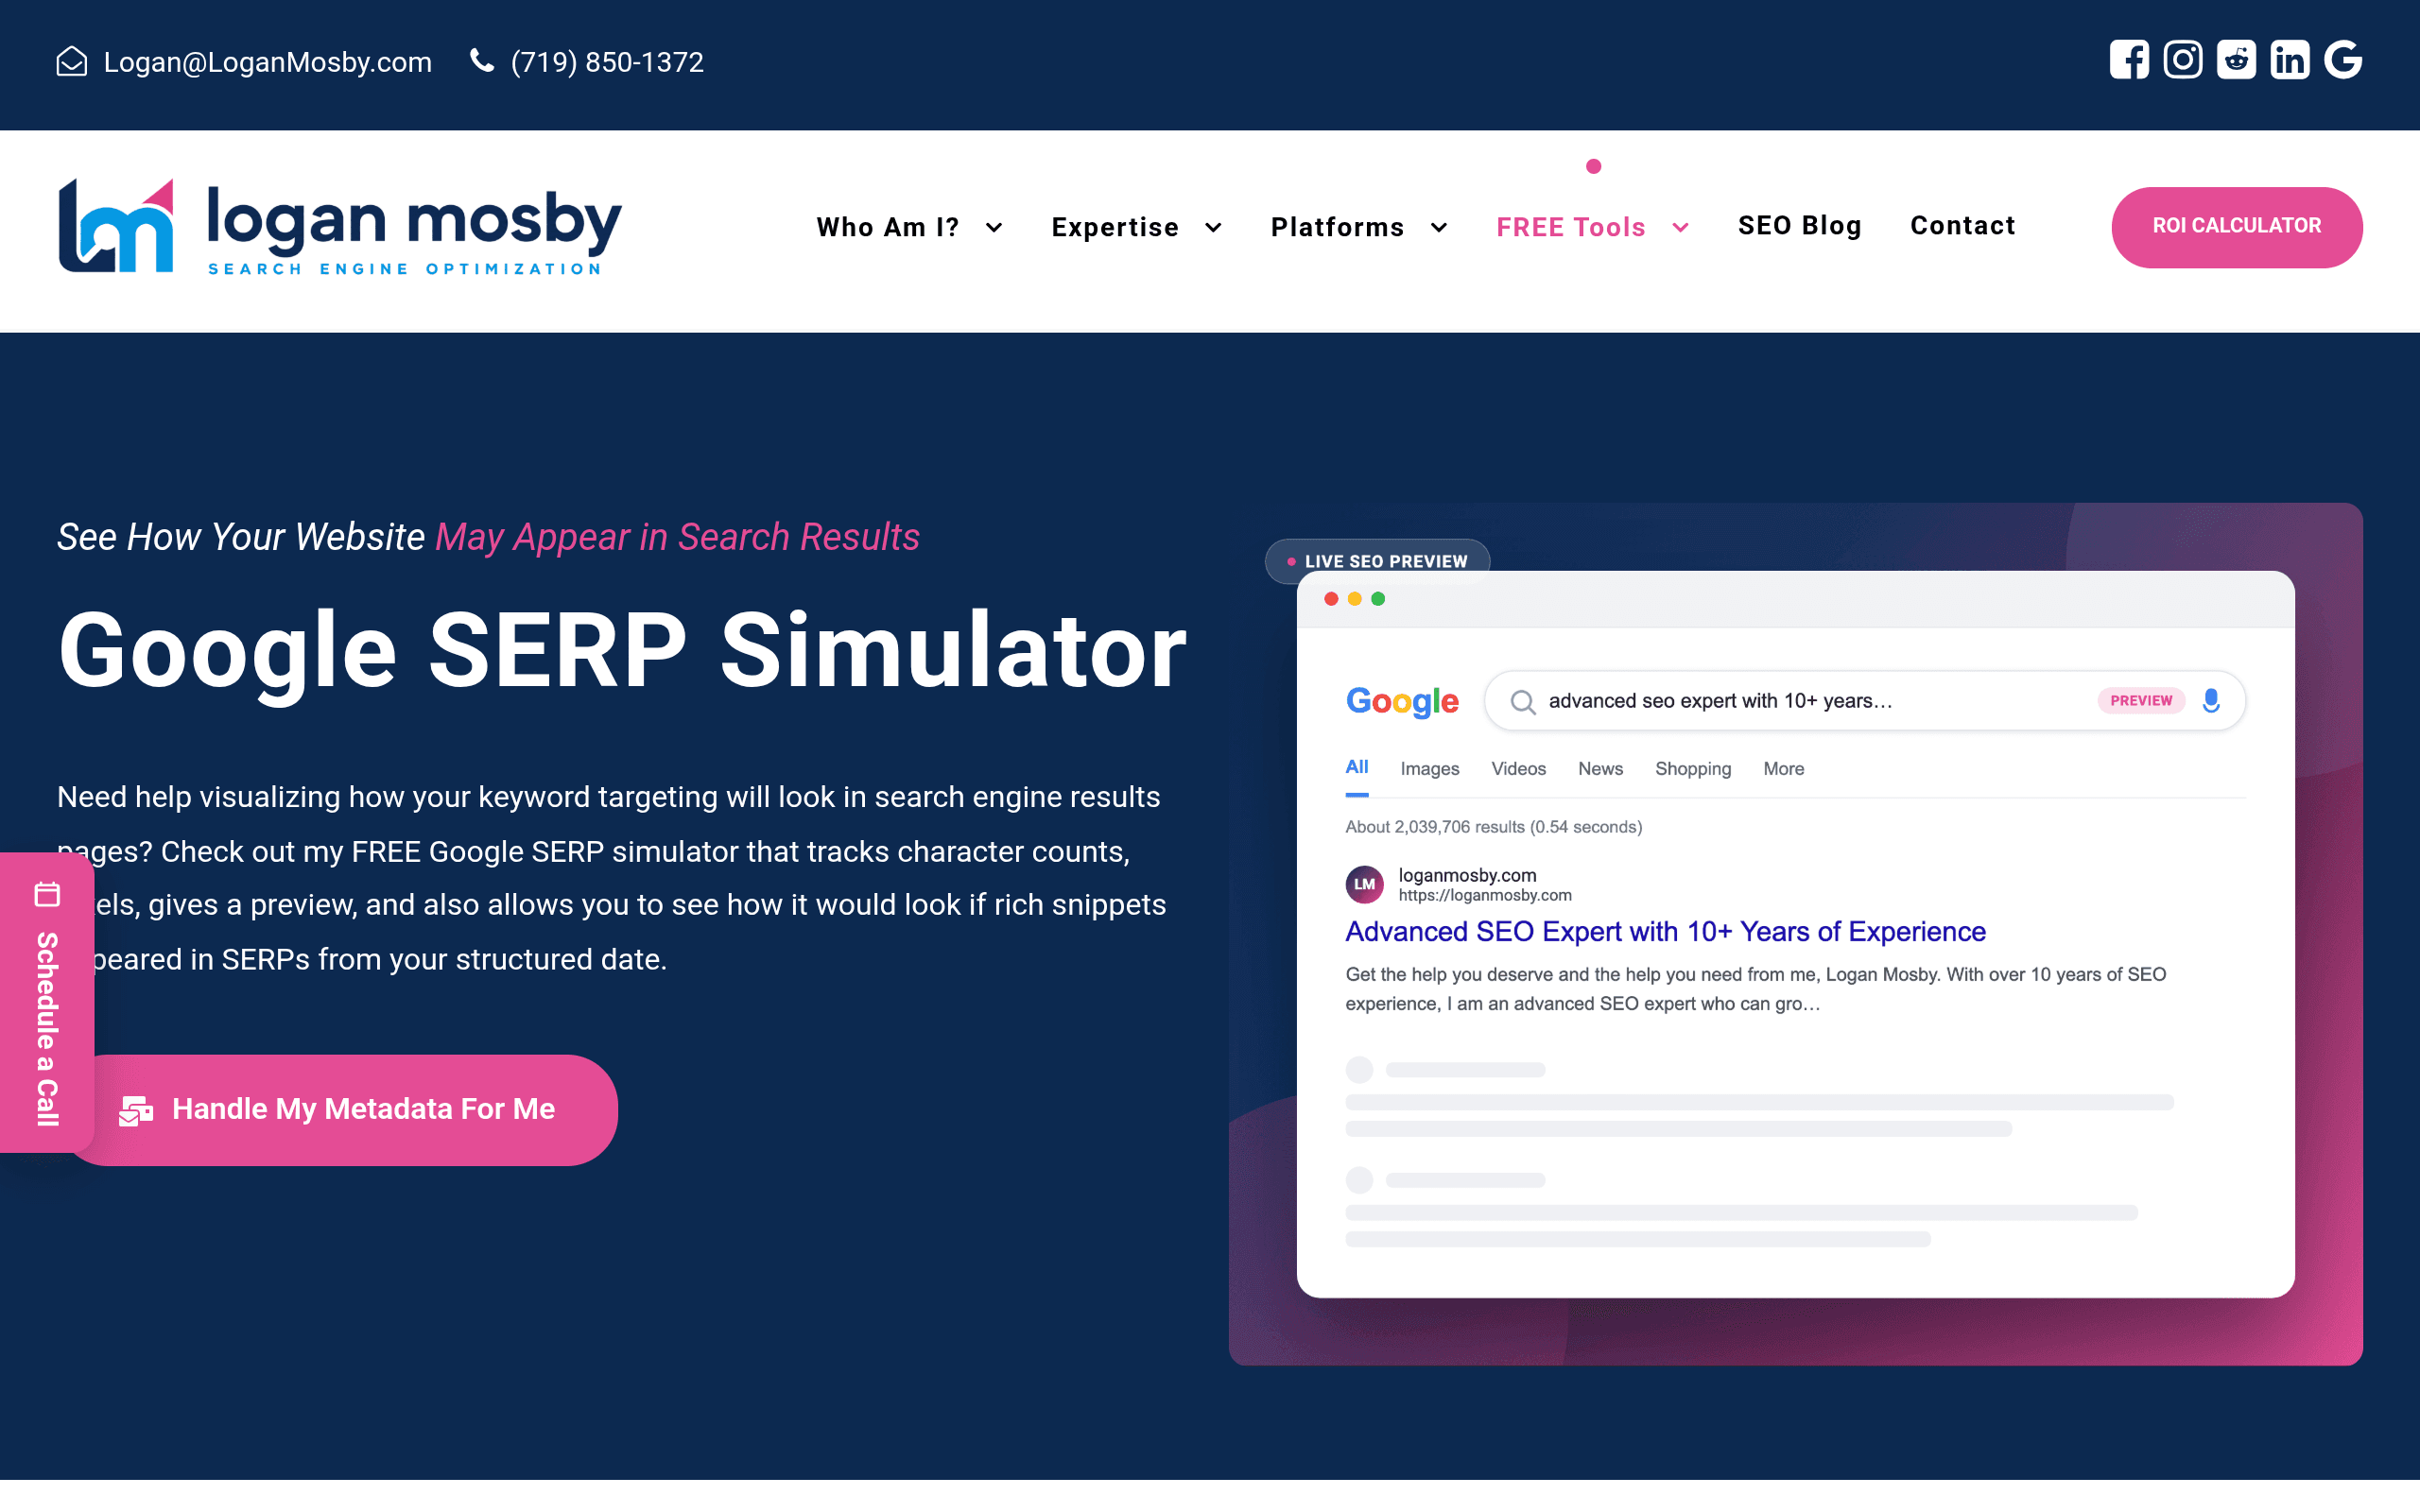2420x1512 pixels.
Task: Click the LIVE SEO PREVIEW badge
Action: (x=1377, y=562)
